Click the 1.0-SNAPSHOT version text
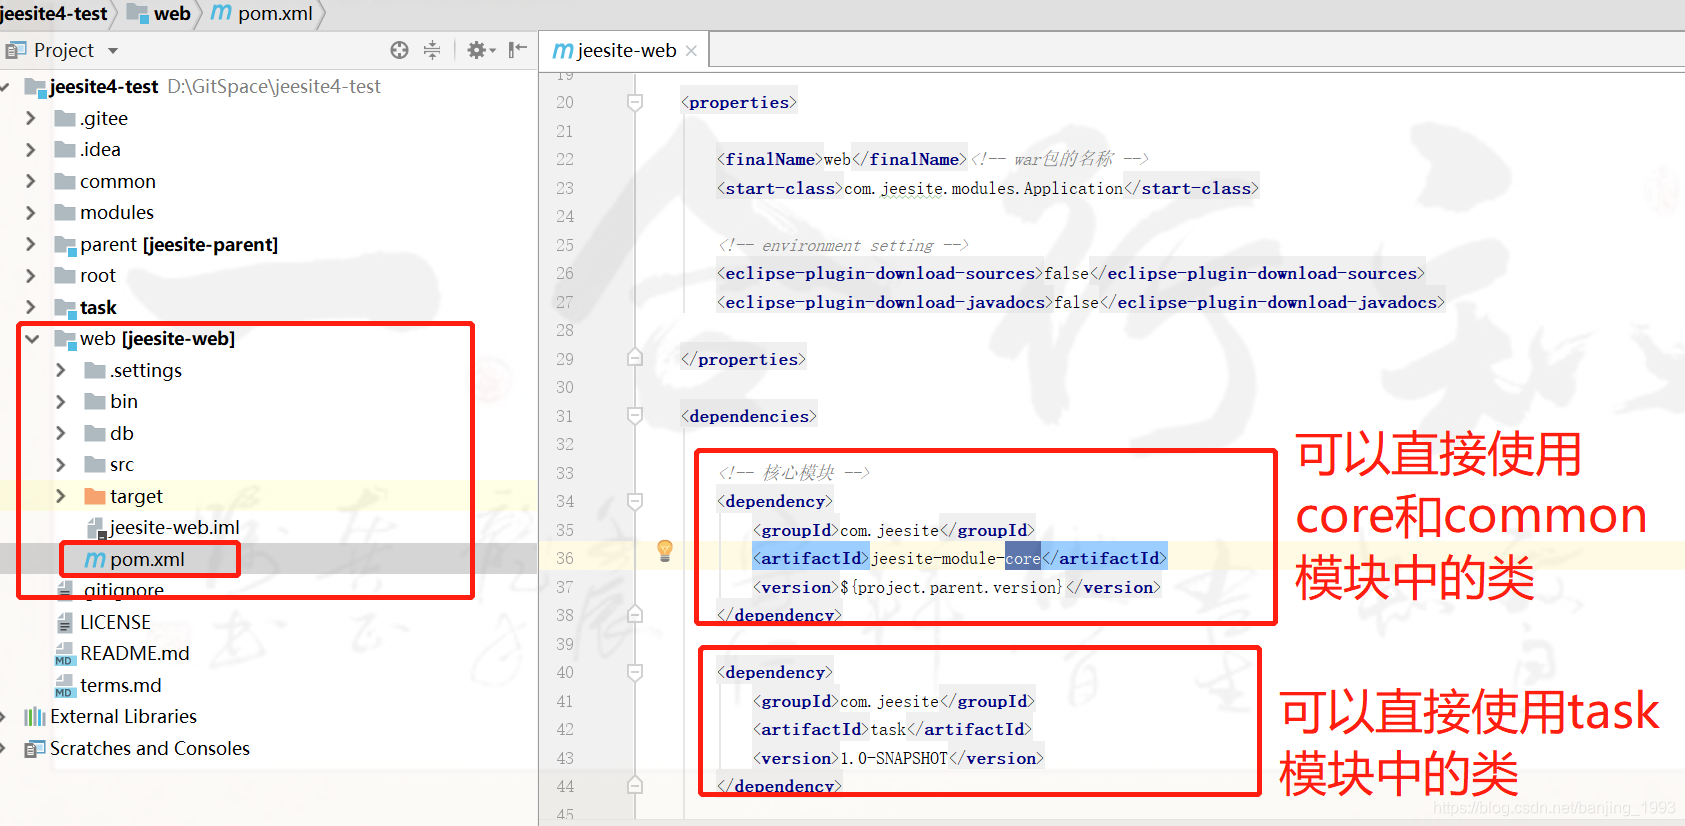This screenshot has width=1685, height=826. pyautogui.click(x=894, y=758)
